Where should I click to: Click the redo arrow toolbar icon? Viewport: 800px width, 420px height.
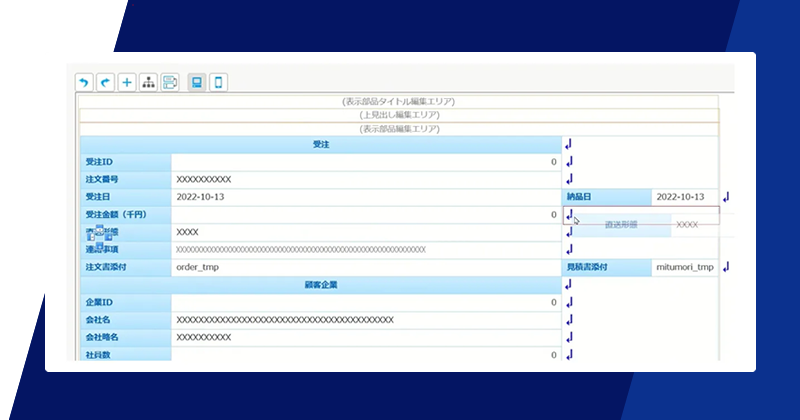click(106, 82)
